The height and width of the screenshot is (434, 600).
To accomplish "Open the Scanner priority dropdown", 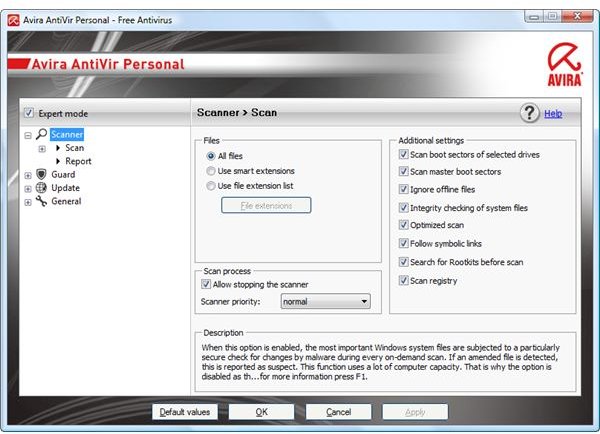I will [x=326, y=301].
